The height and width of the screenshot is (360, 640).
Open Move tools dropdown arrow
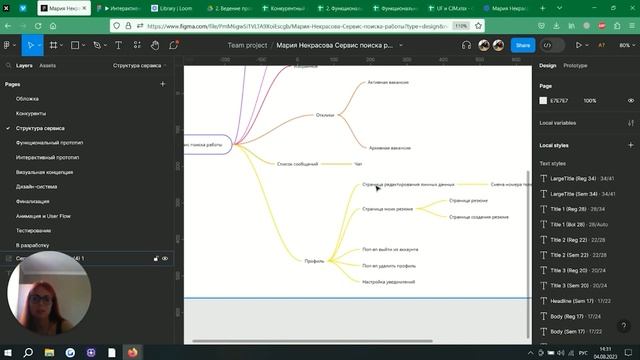pos(39,45)
